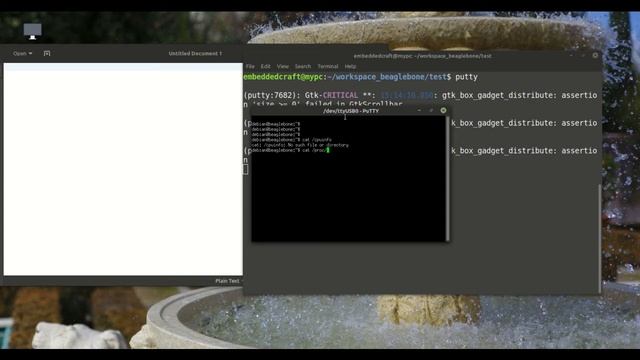Click the terminal window title bar text

(422, 56)
